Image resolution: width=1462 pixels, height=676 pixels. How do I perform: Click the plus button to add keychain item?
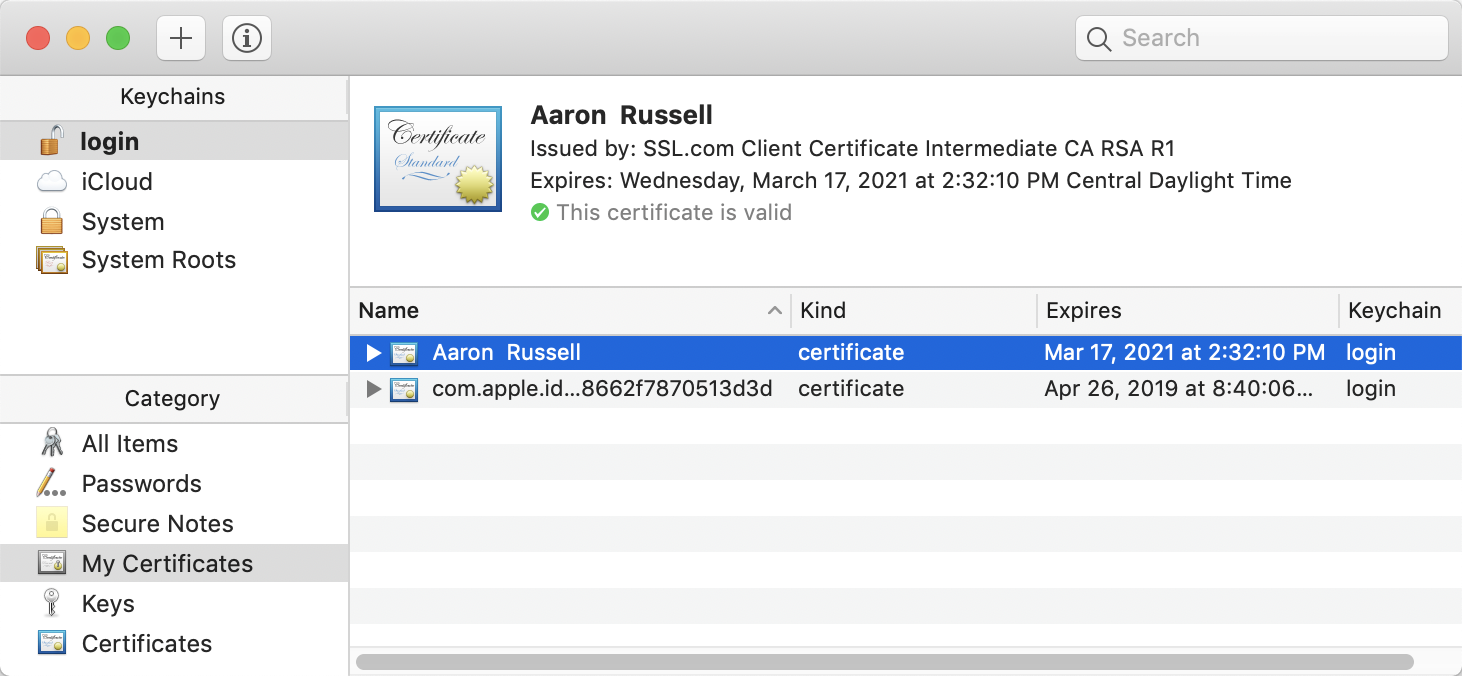pos(181,39)
